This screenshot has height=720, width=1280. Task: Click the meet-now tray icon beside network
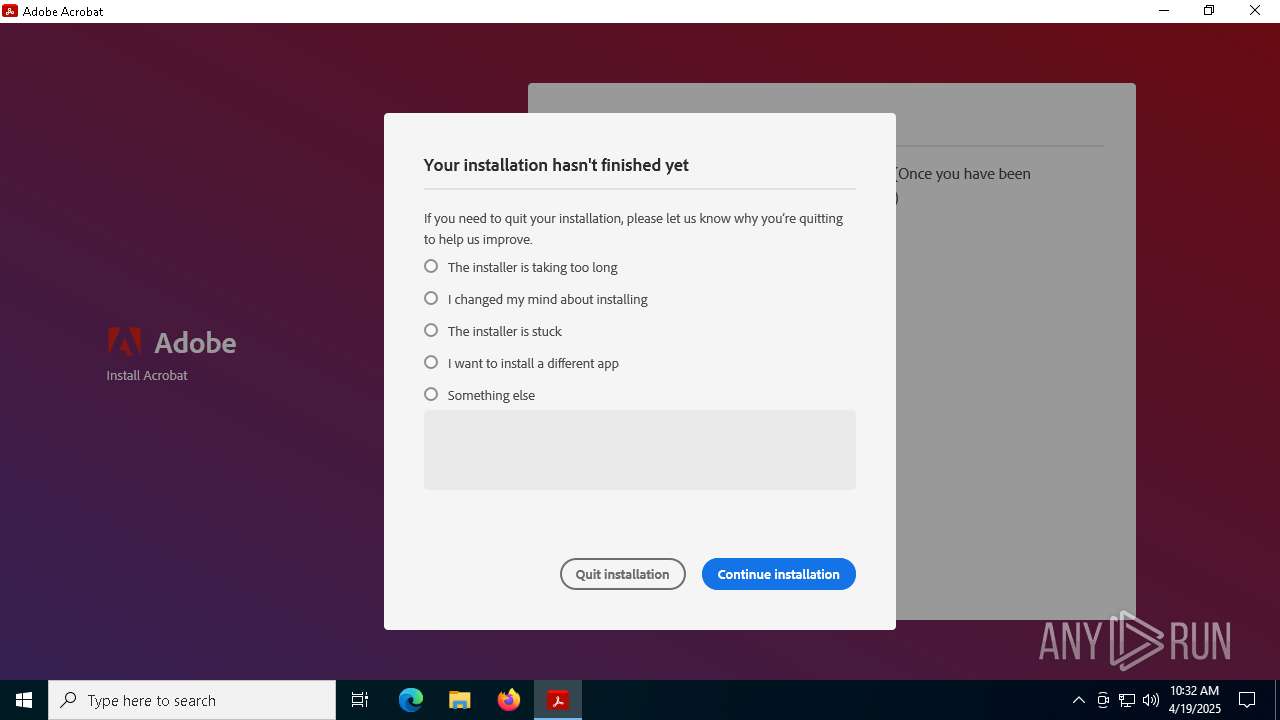pyautogui.click(x=1103, y=700)
